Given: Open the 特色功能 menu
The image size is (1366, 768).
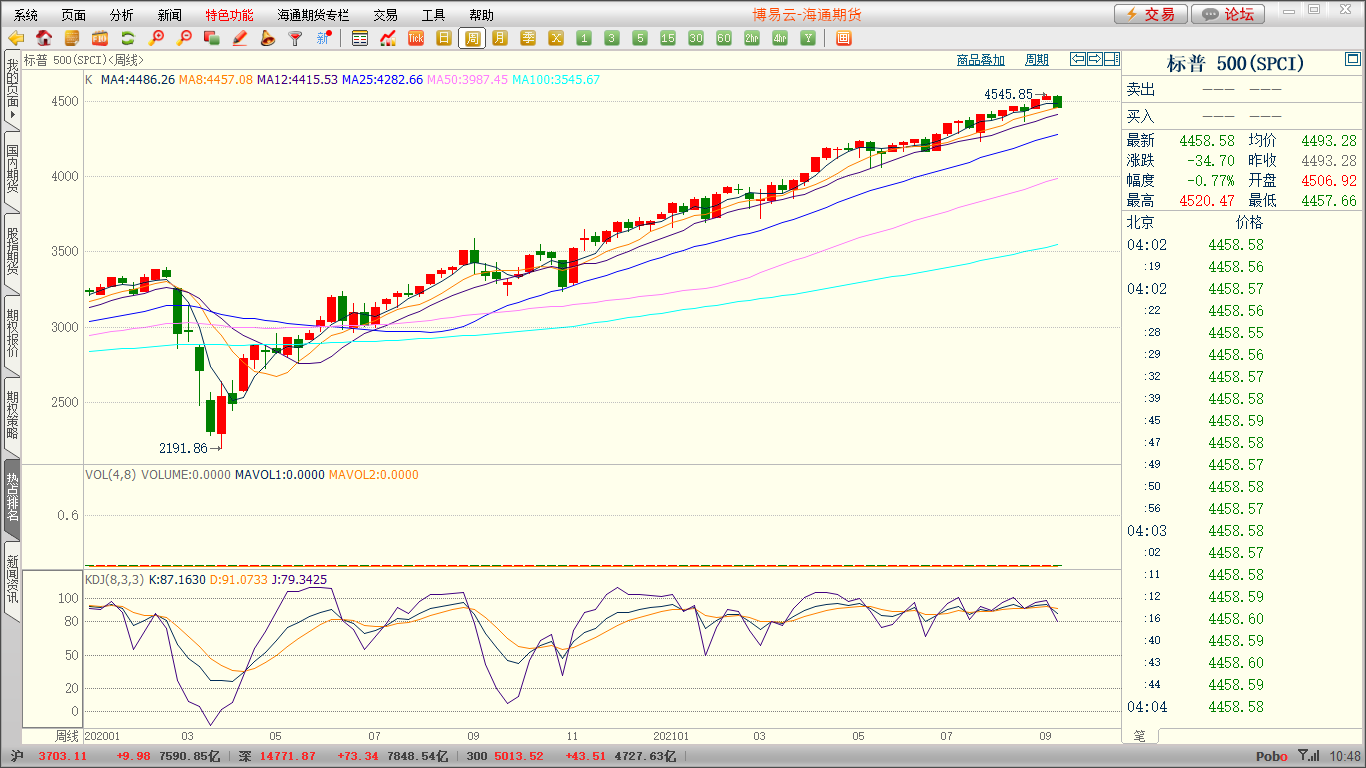Looking at the screenshot, I should coord(229,15).
